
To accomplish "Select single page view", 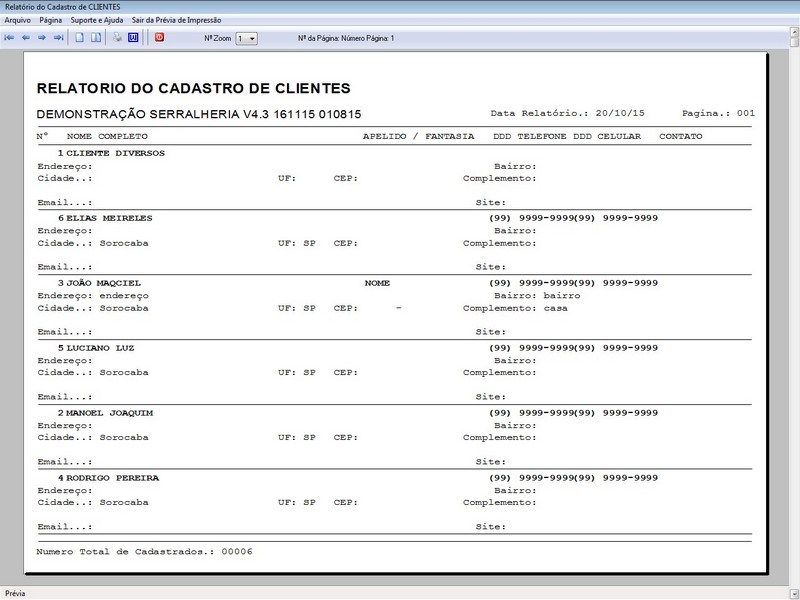I will click(80, 38).
